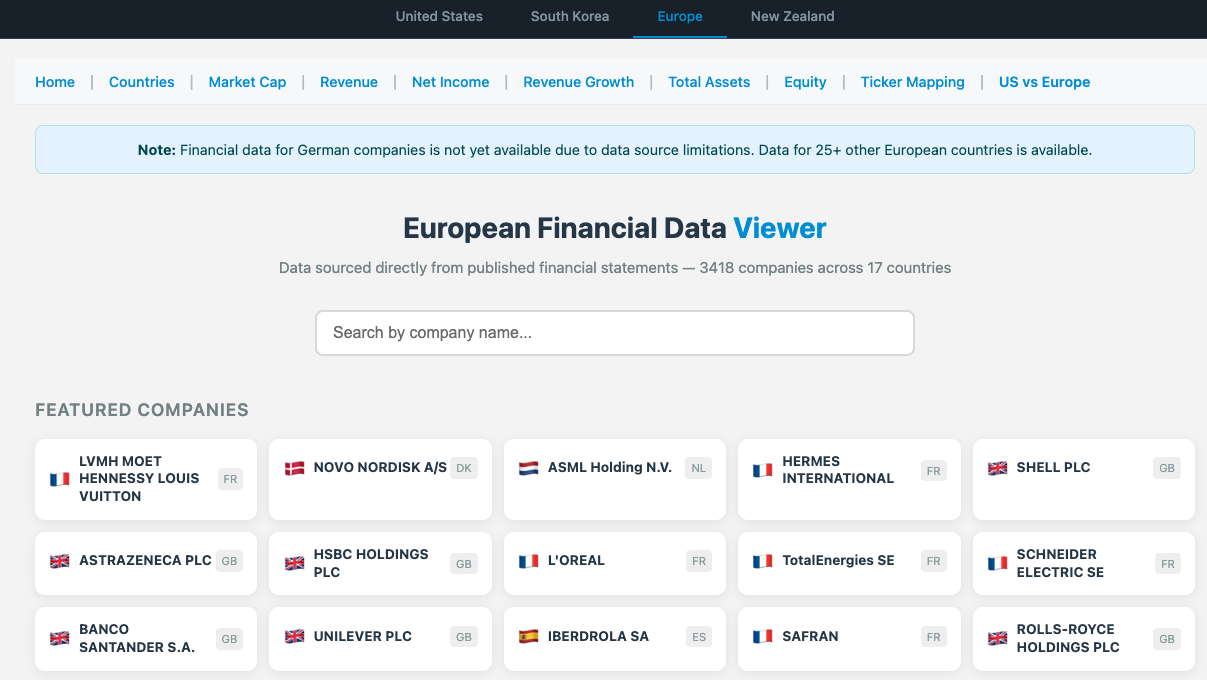Image resolution: width=1207 pixels, height=680 pixels.
Task: Click the NL badge on ASML
Action: (x=698, y=468)
